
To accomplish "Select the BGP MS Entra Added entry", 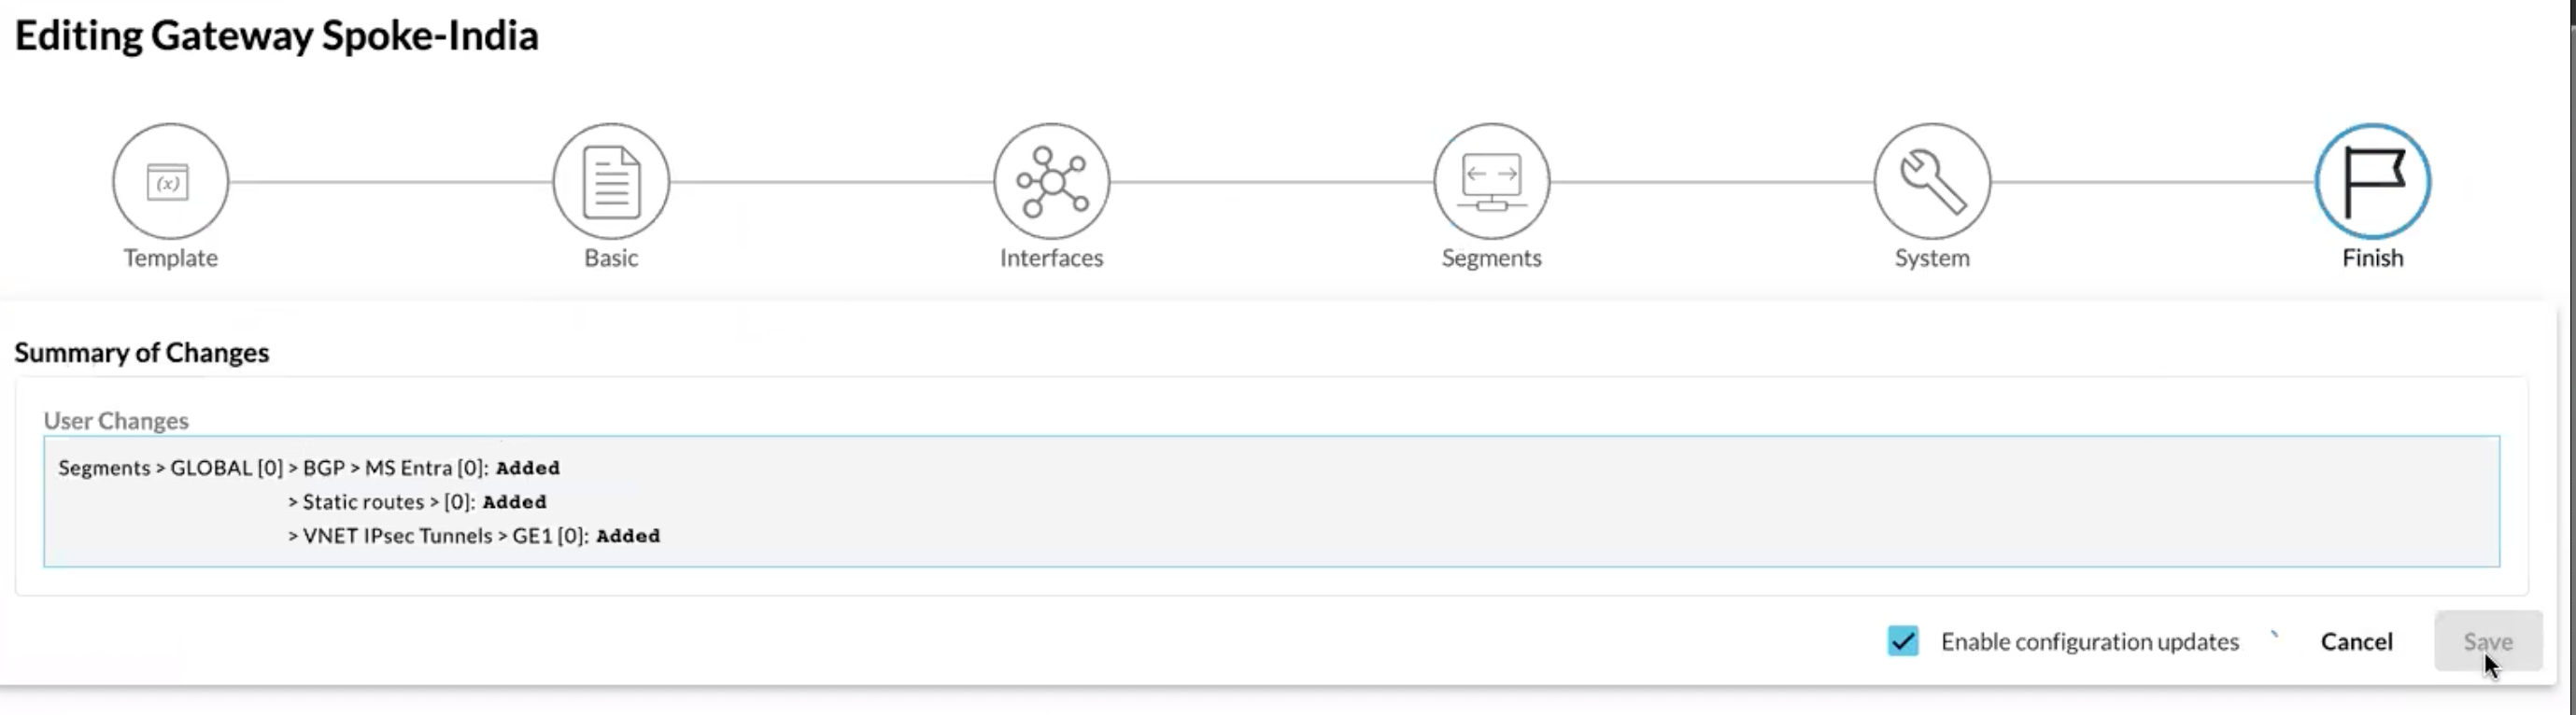I will point(309,468).
